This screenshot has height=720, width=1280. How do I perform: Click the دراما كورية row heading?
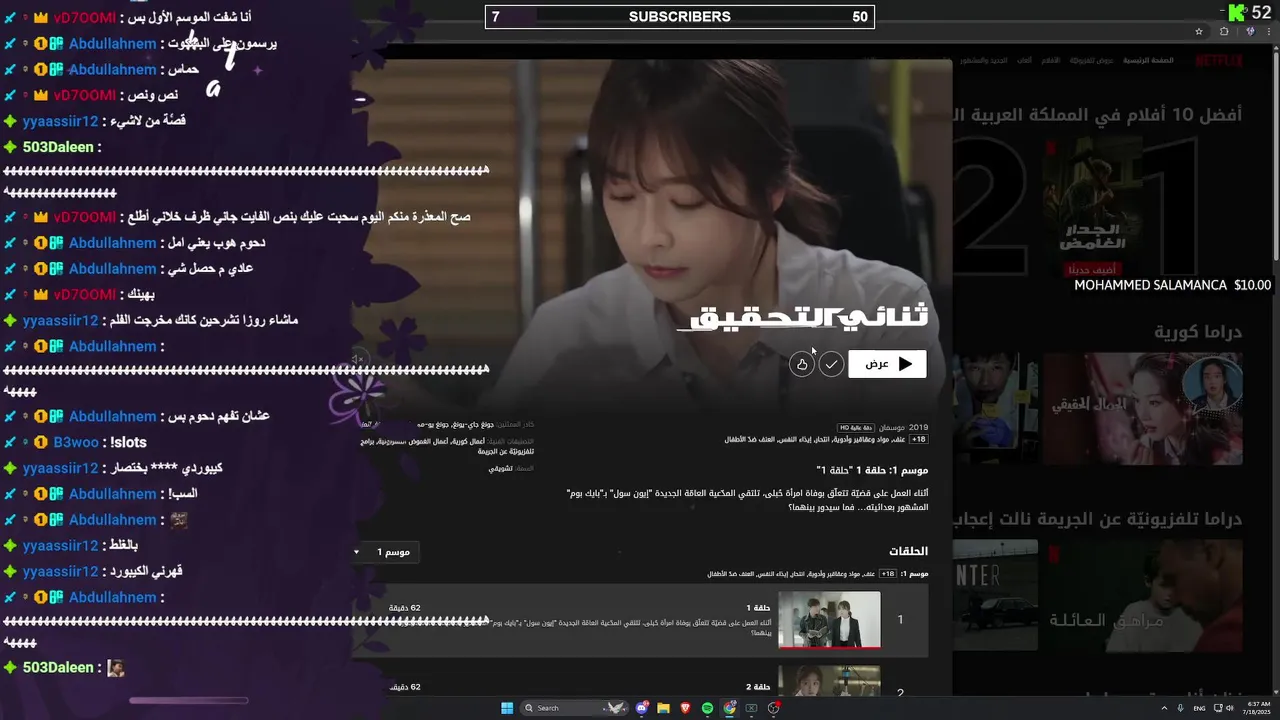1198,331
